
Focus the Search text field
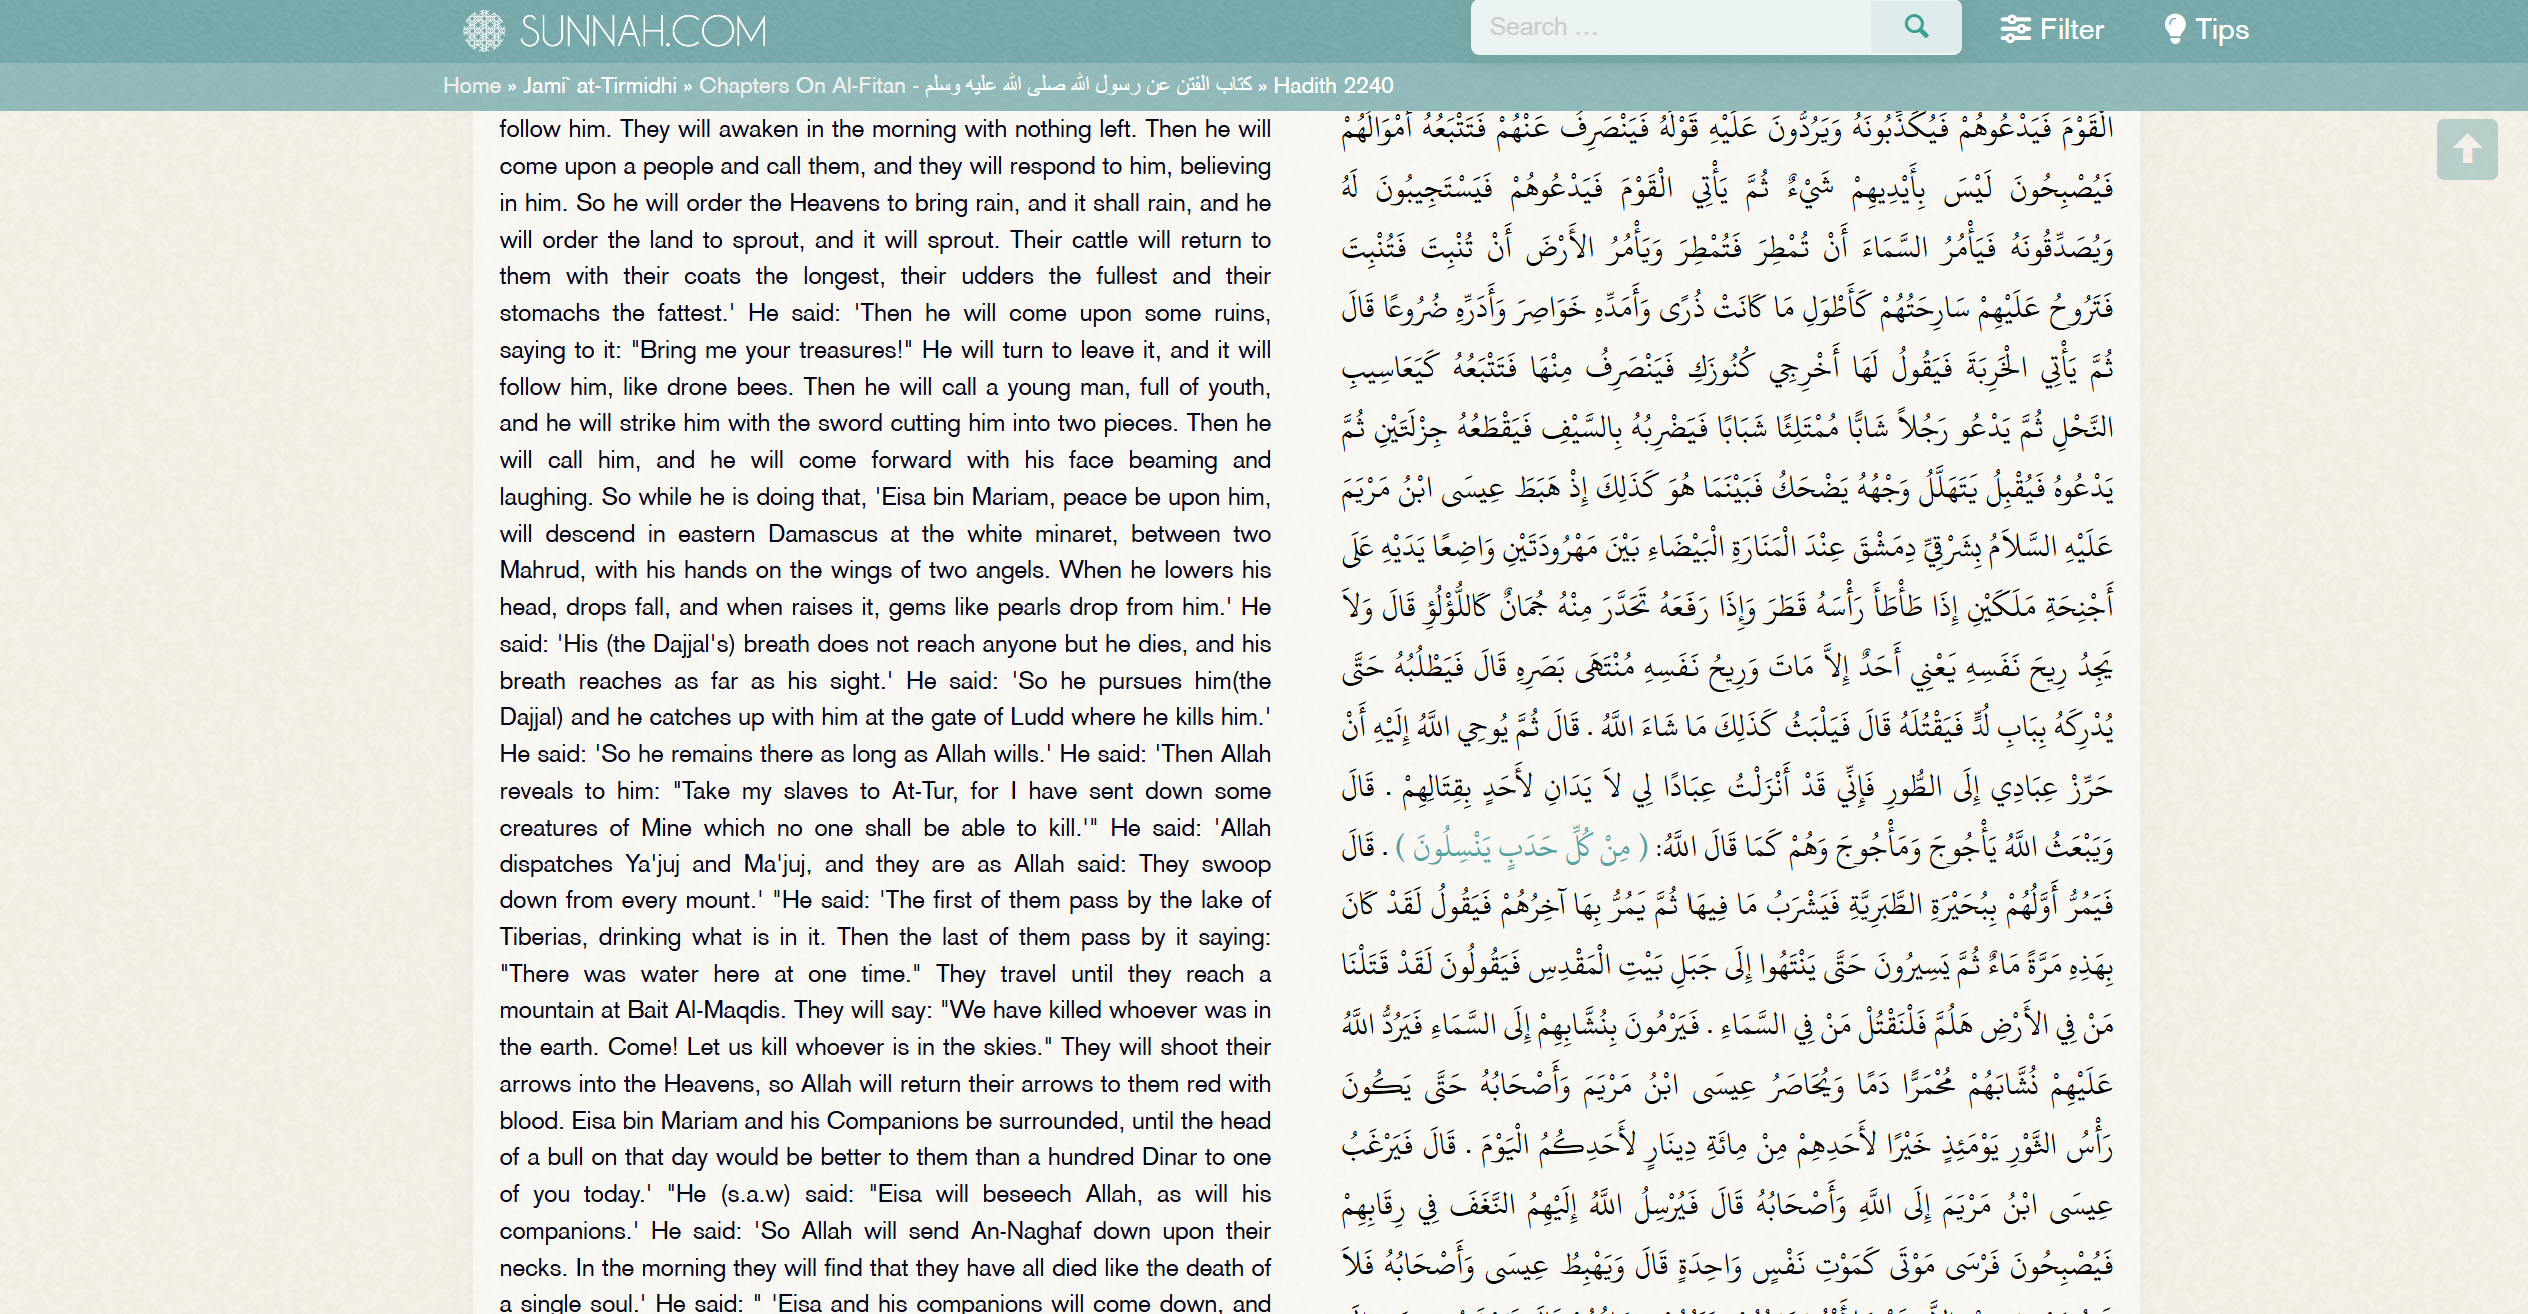point(1670,27)
